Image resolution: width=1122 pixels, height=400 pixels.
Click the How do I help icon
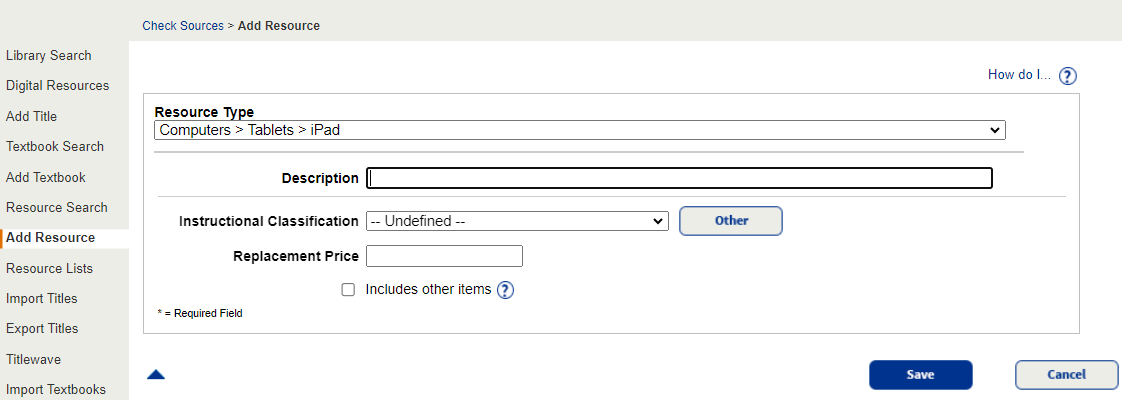[x=1067, y=76]
